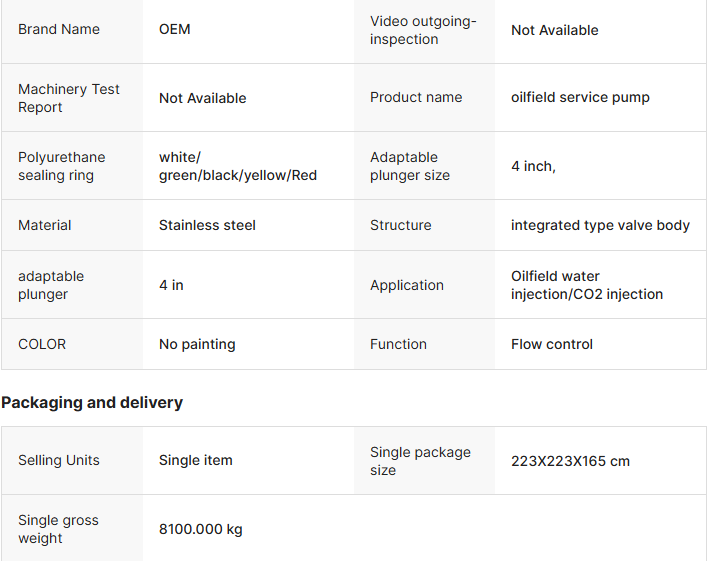Click the 'Machinery Test Report' label
The height and width of the screenshot is (561, 707).
(69, 98)
